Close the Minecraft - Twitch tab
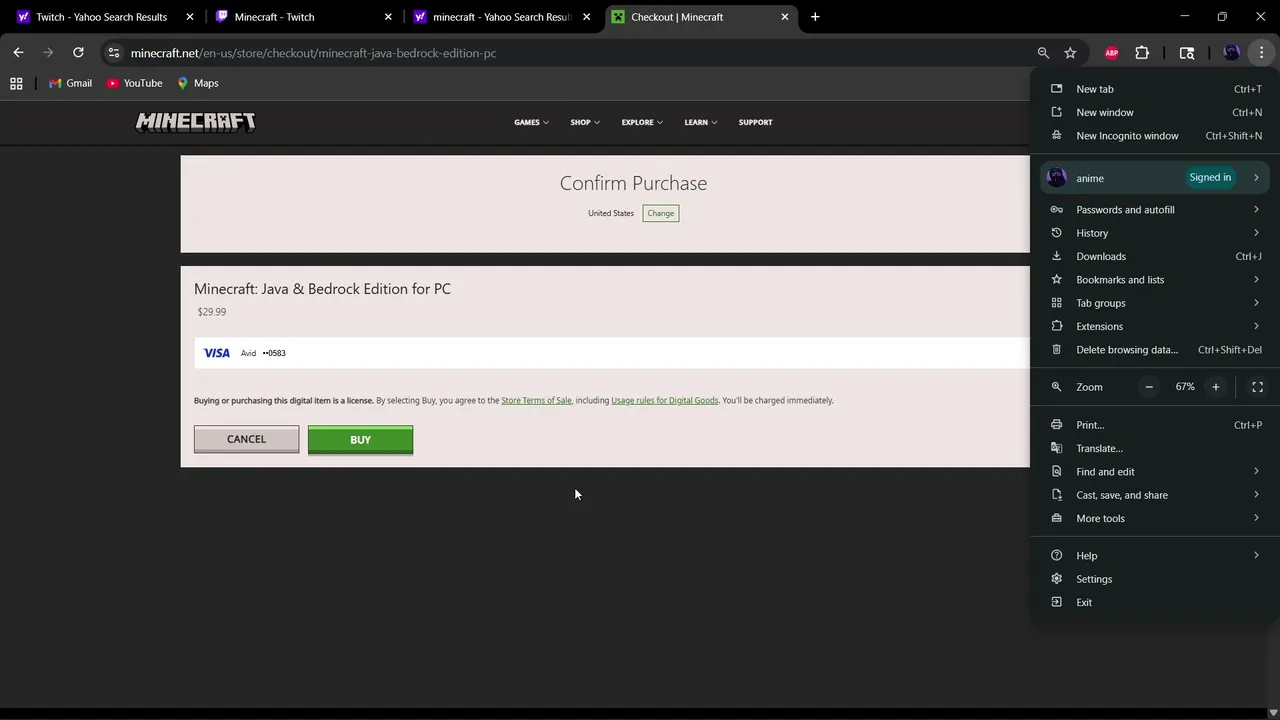 click(x=388, y=17)
